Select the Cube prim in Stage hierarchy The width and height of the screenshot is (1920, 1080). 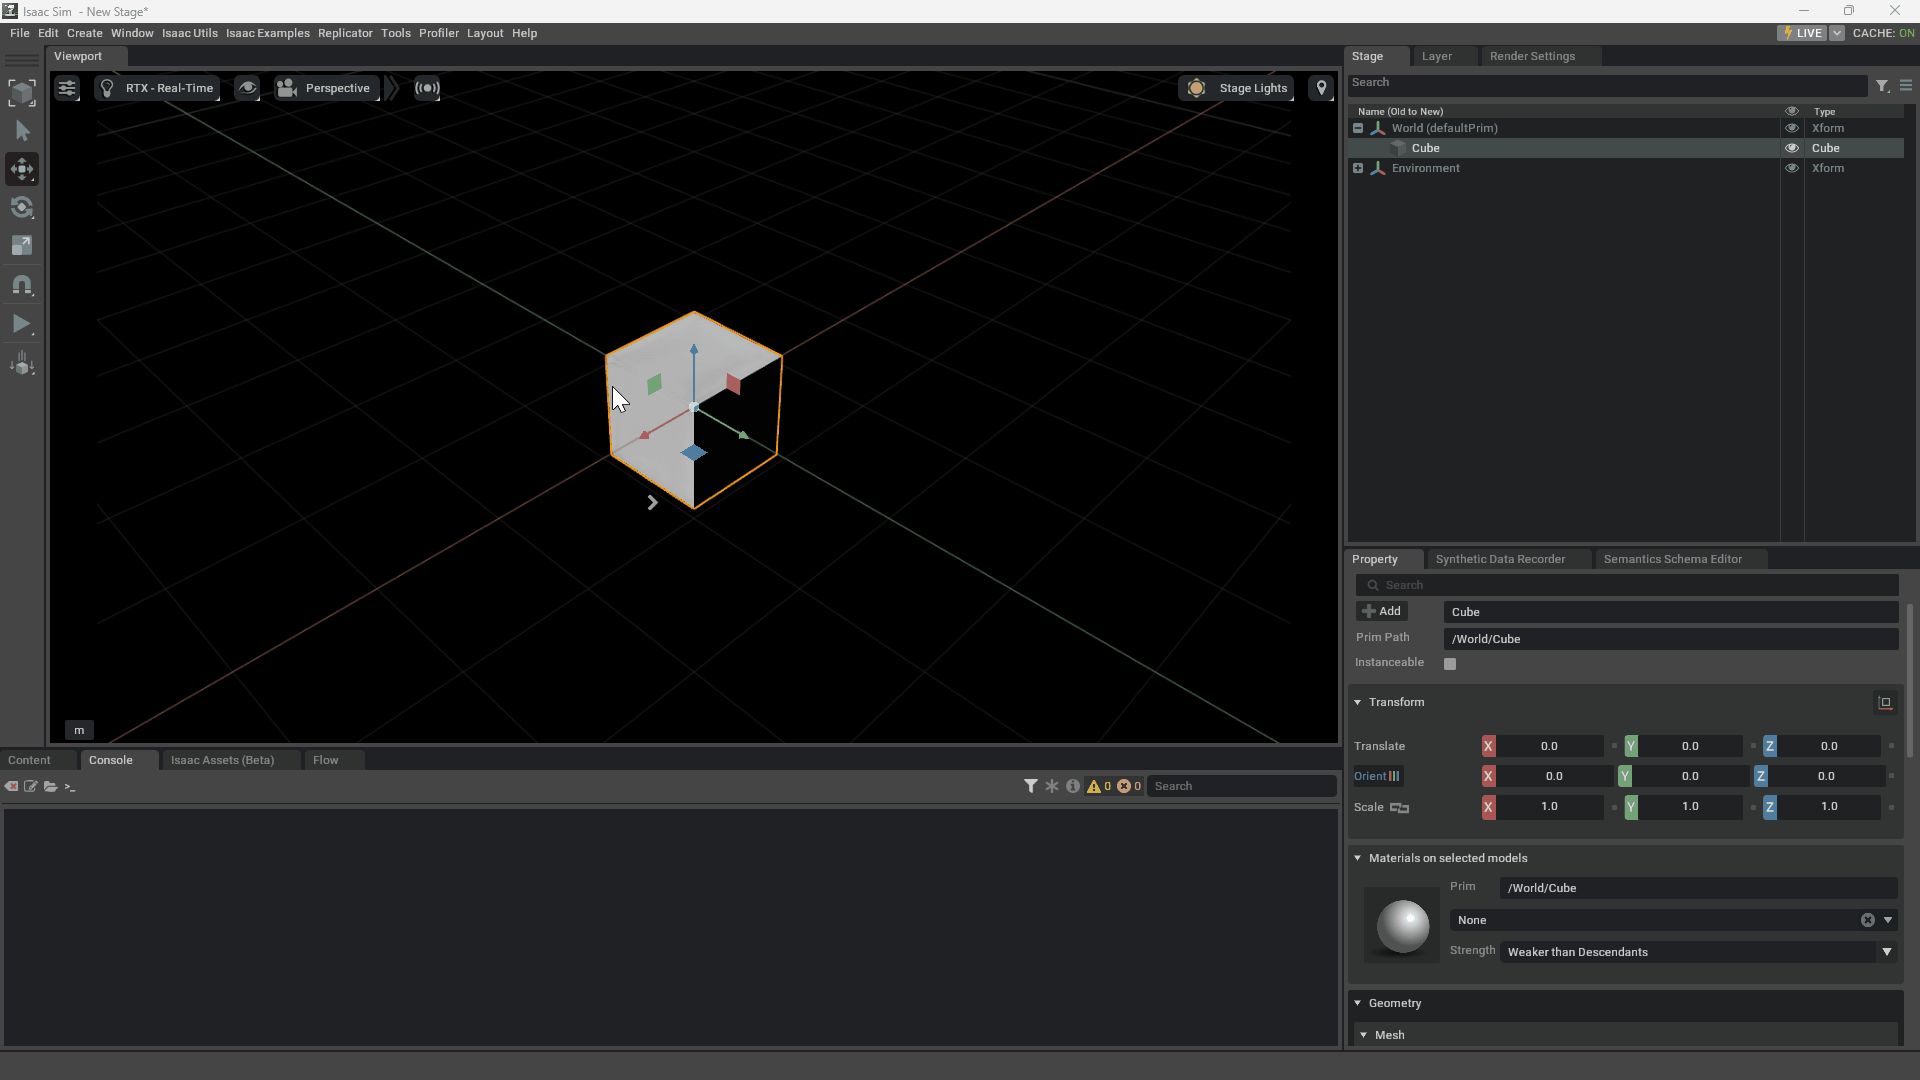[x=1425, y=148]
